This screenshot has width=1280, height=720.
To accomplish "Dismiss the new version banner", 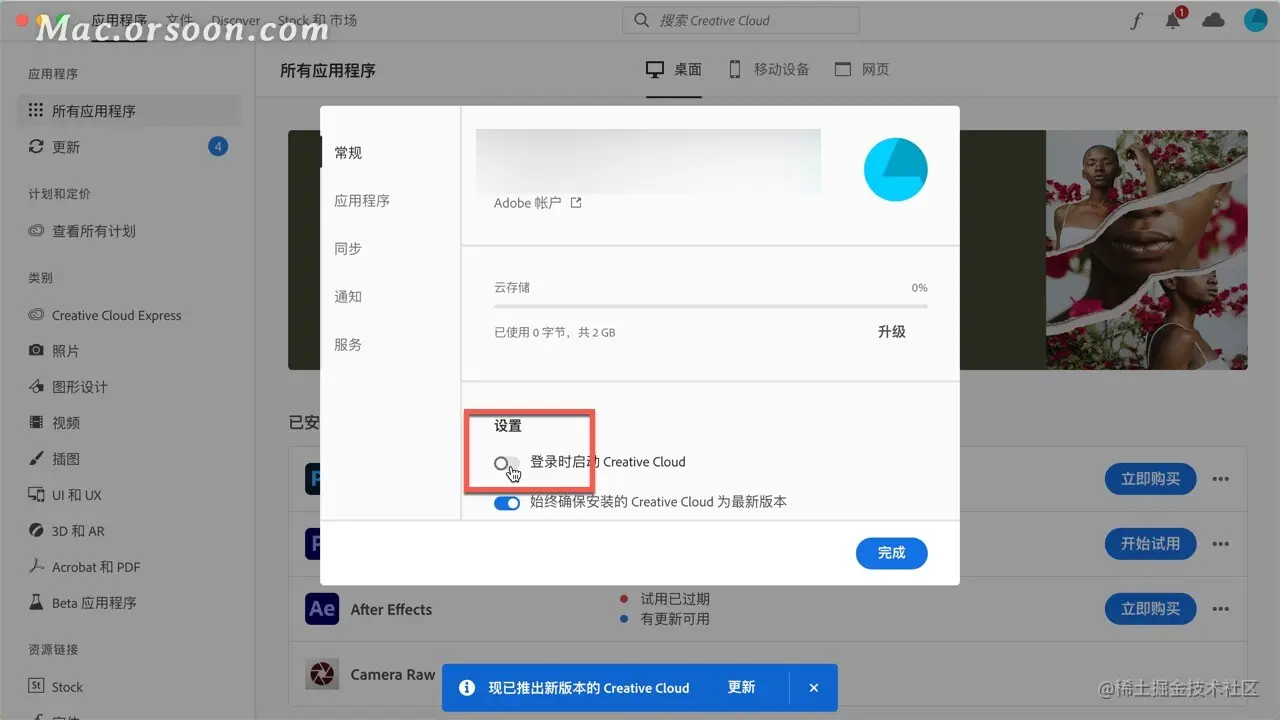I will click(x=814, y=688).
